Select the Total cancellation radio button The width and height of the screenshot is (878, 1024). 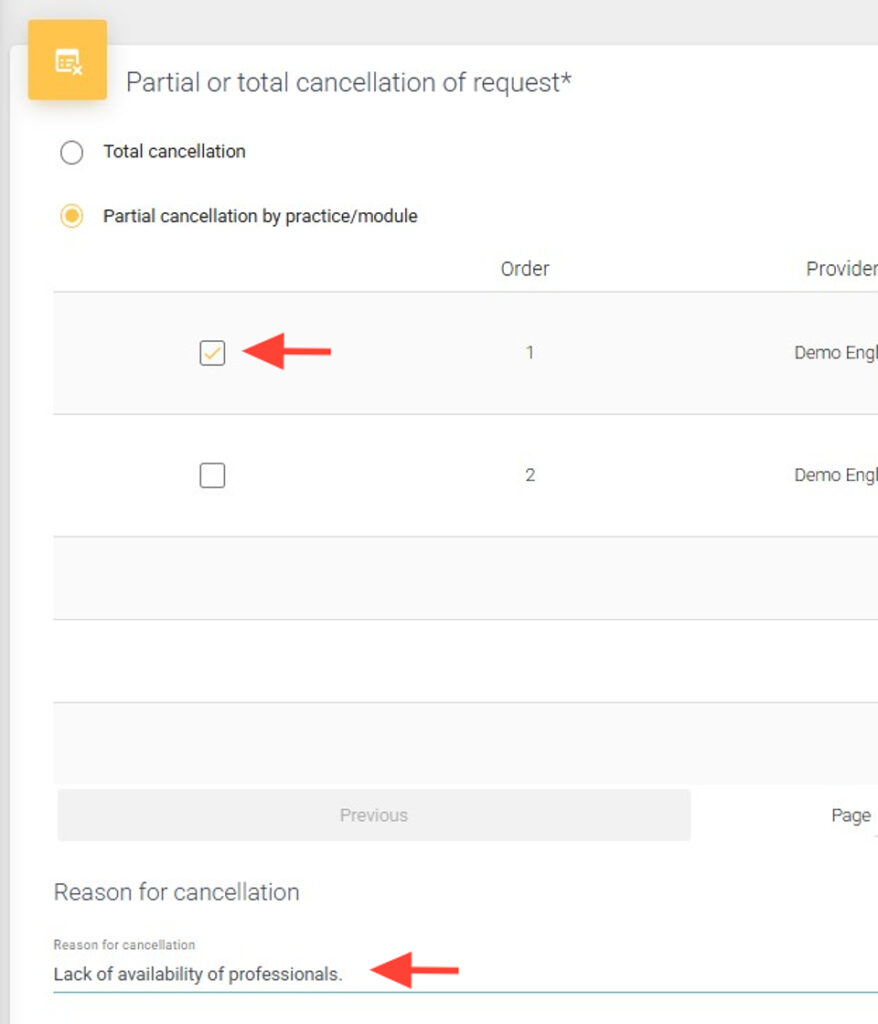[x=72, y=153]
